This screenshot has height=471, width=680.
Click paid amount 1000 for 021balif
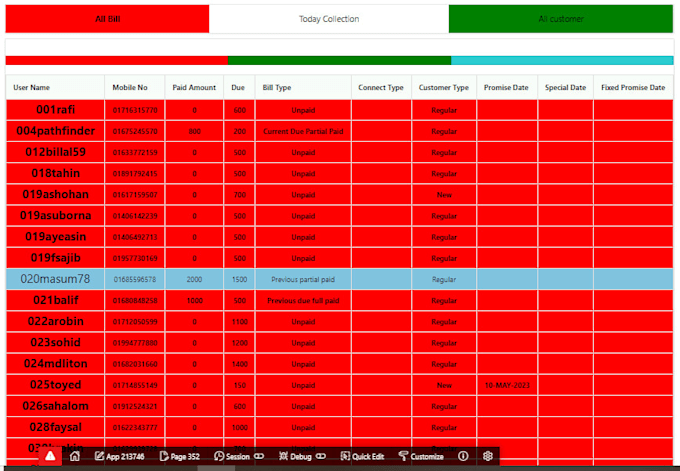coord(194,301)
